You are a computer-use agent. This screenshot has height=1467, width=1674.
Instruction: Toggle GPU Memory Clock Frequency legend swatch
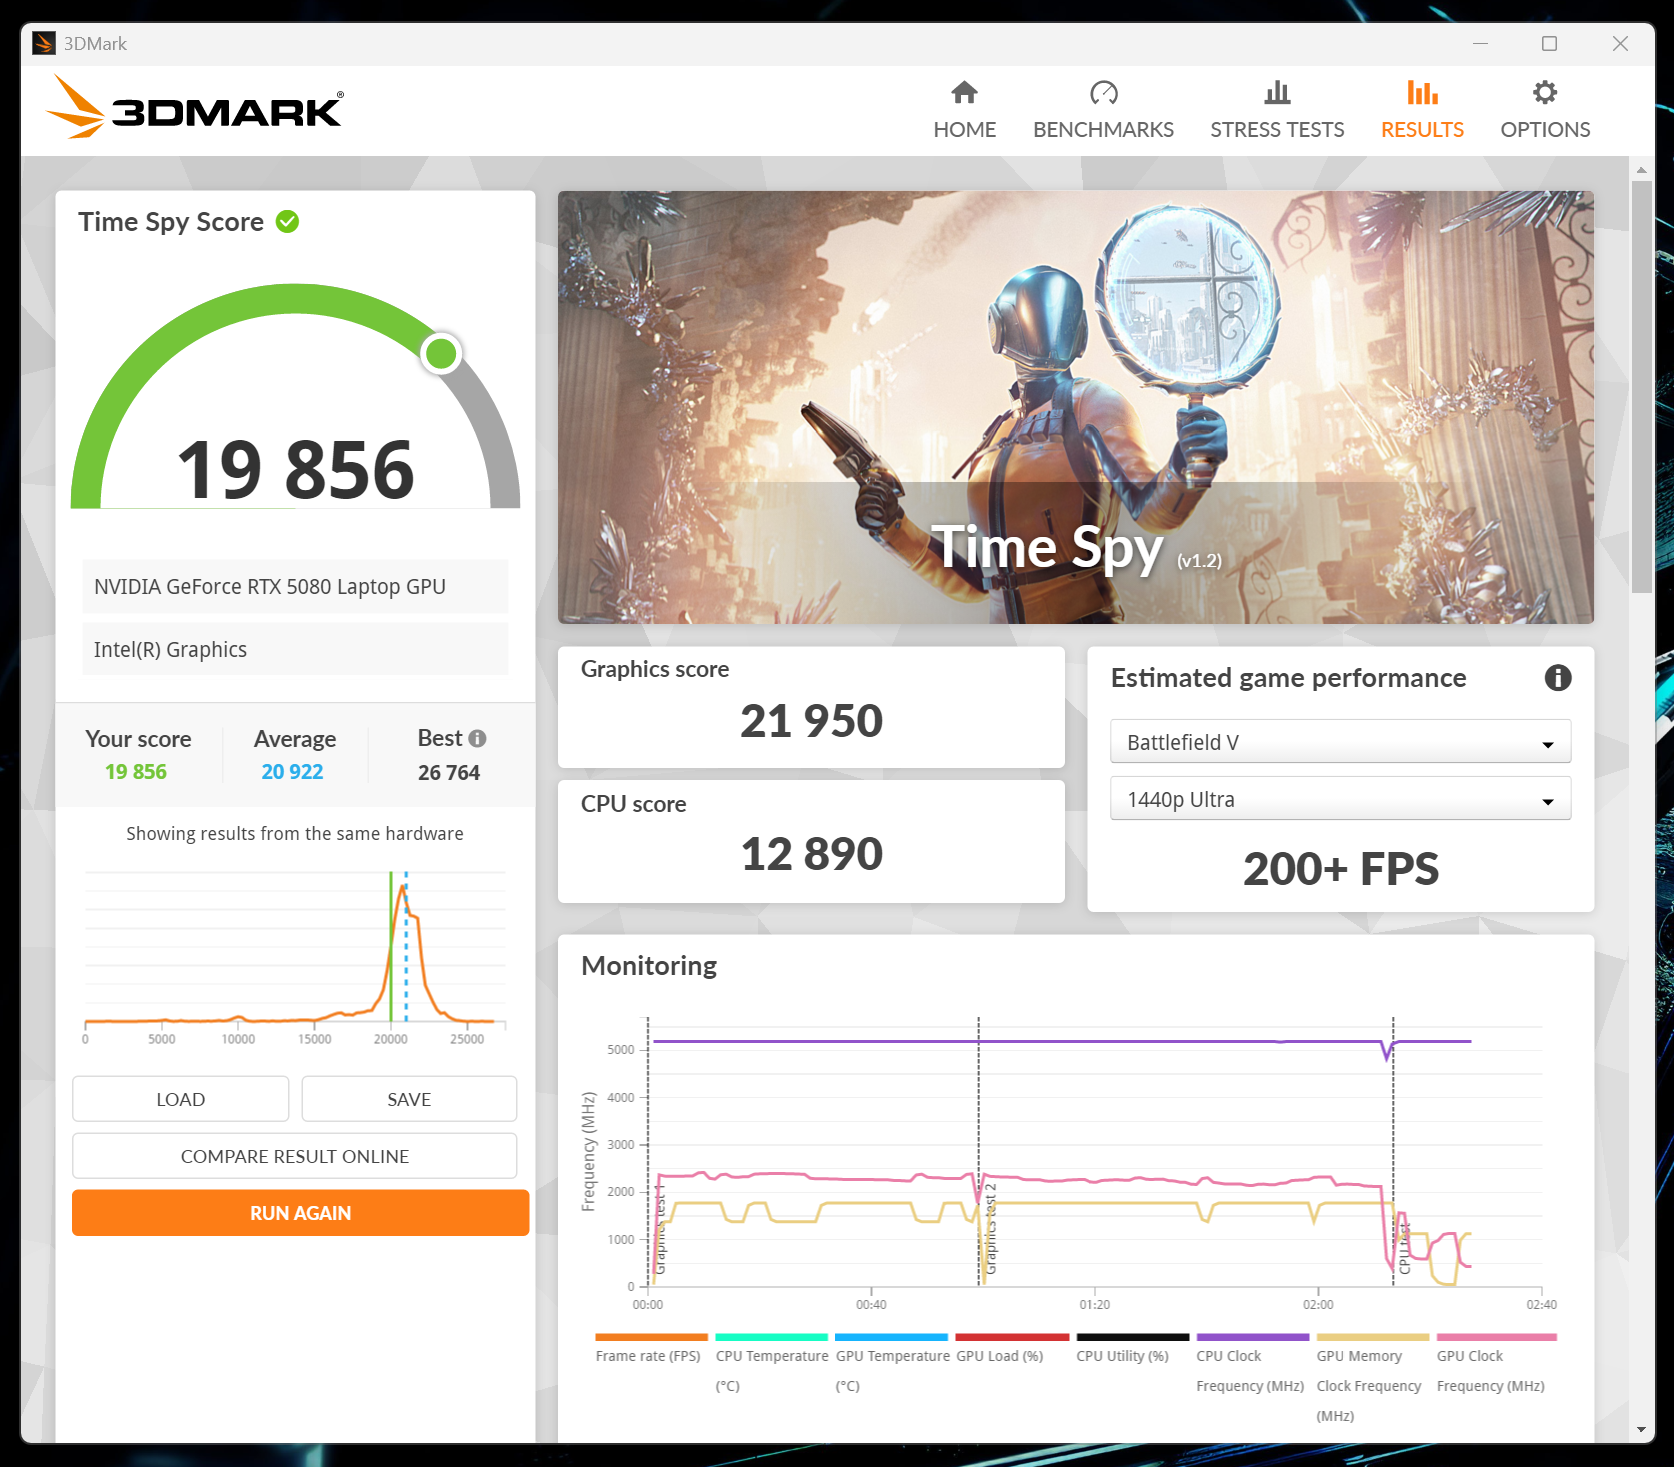(x=1372, y=1337)
